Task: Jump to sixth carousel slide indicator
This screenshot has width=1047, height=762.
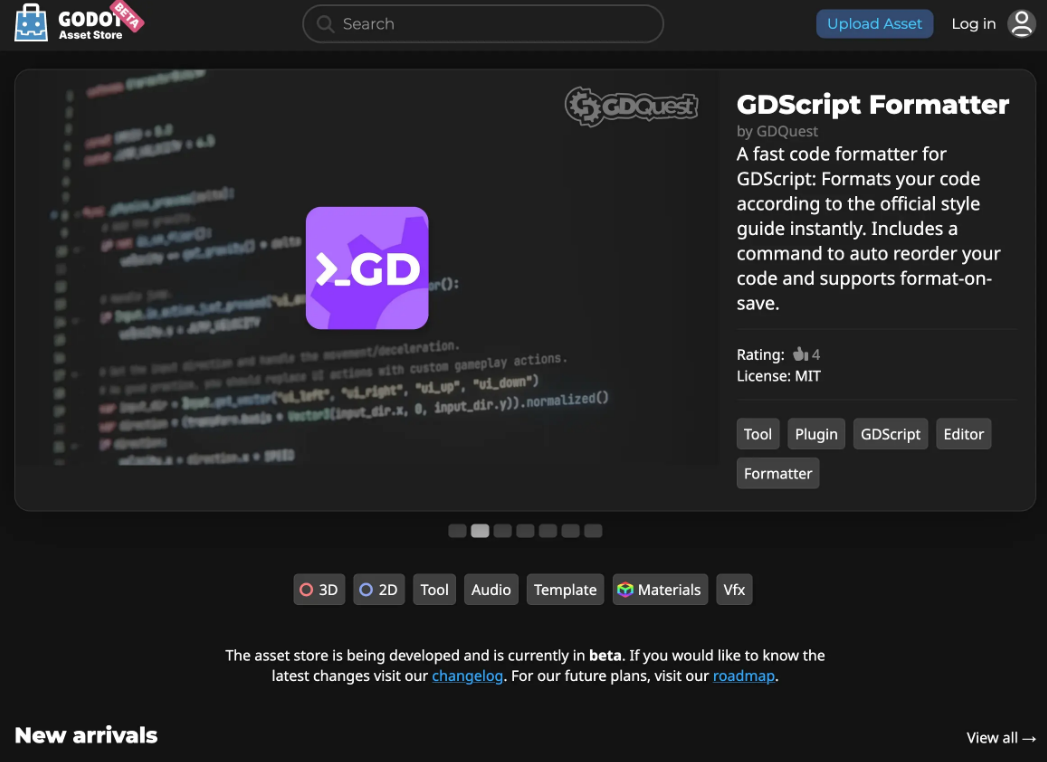Action: [571, 531]
